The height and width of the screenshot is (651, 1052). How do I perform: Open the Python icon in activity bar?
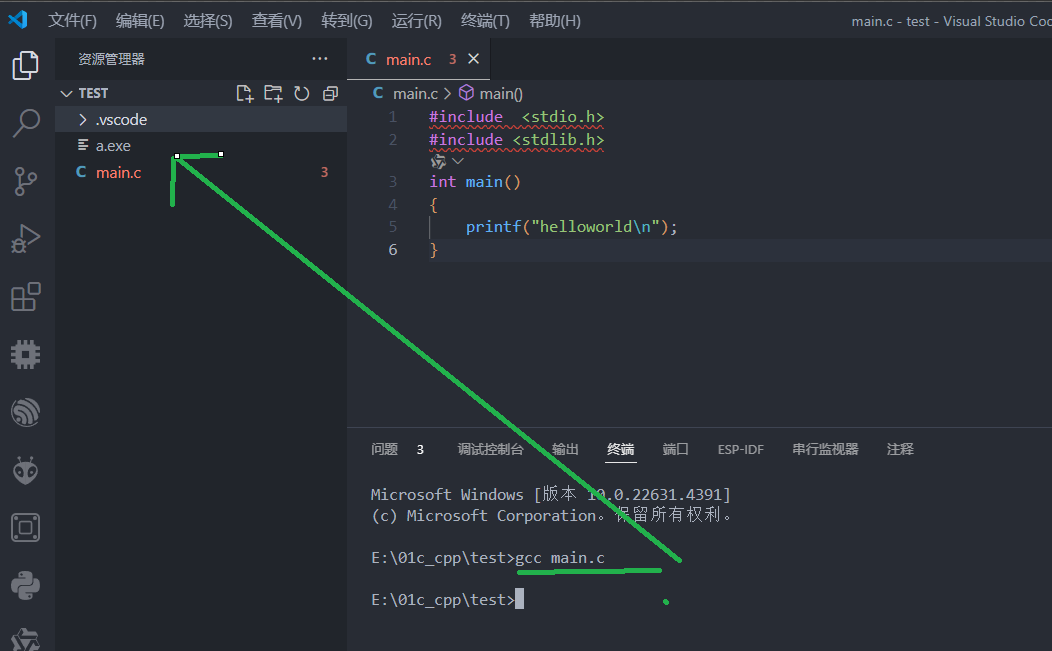[x=25, y=584]
